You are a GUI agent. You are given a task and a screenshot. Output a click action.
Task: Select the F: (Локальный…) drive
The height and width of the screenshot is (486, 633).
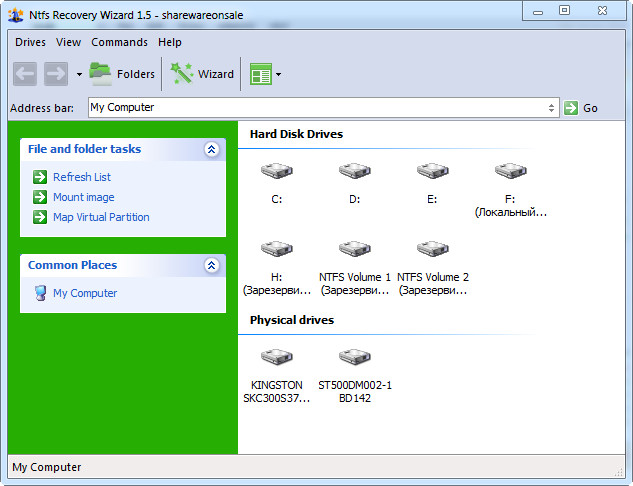(511, 190)
